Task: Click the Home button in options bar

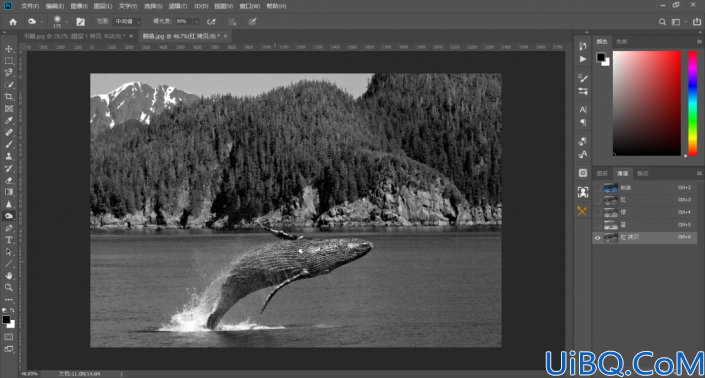Action: 13,22
